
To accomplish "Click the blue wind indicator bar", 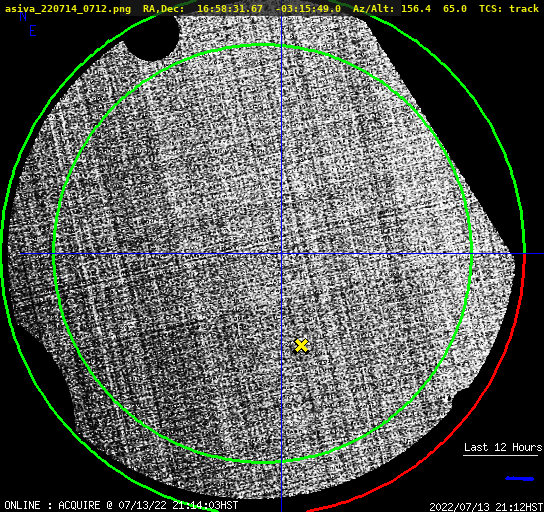I will (x=520, y=479).
